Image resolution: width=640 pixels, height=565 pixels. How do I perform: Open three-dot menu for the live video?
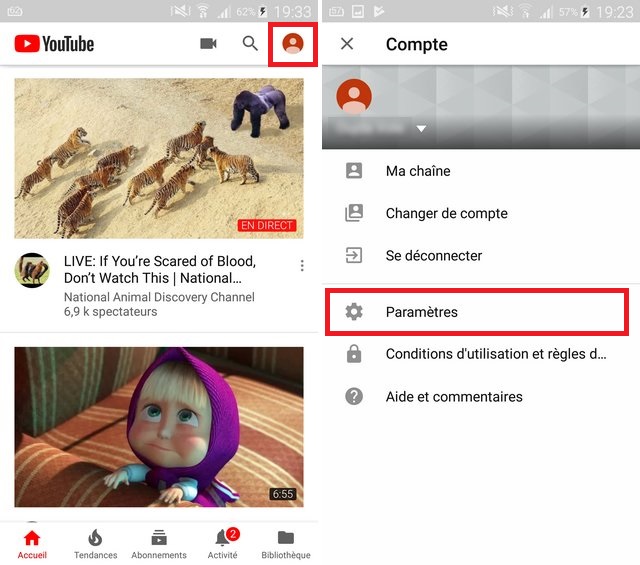pos(302,266)
